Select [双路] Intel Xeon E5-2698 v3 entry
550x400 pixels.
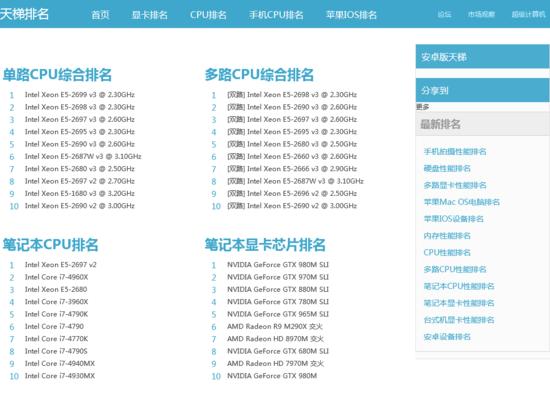click(292, 95)
